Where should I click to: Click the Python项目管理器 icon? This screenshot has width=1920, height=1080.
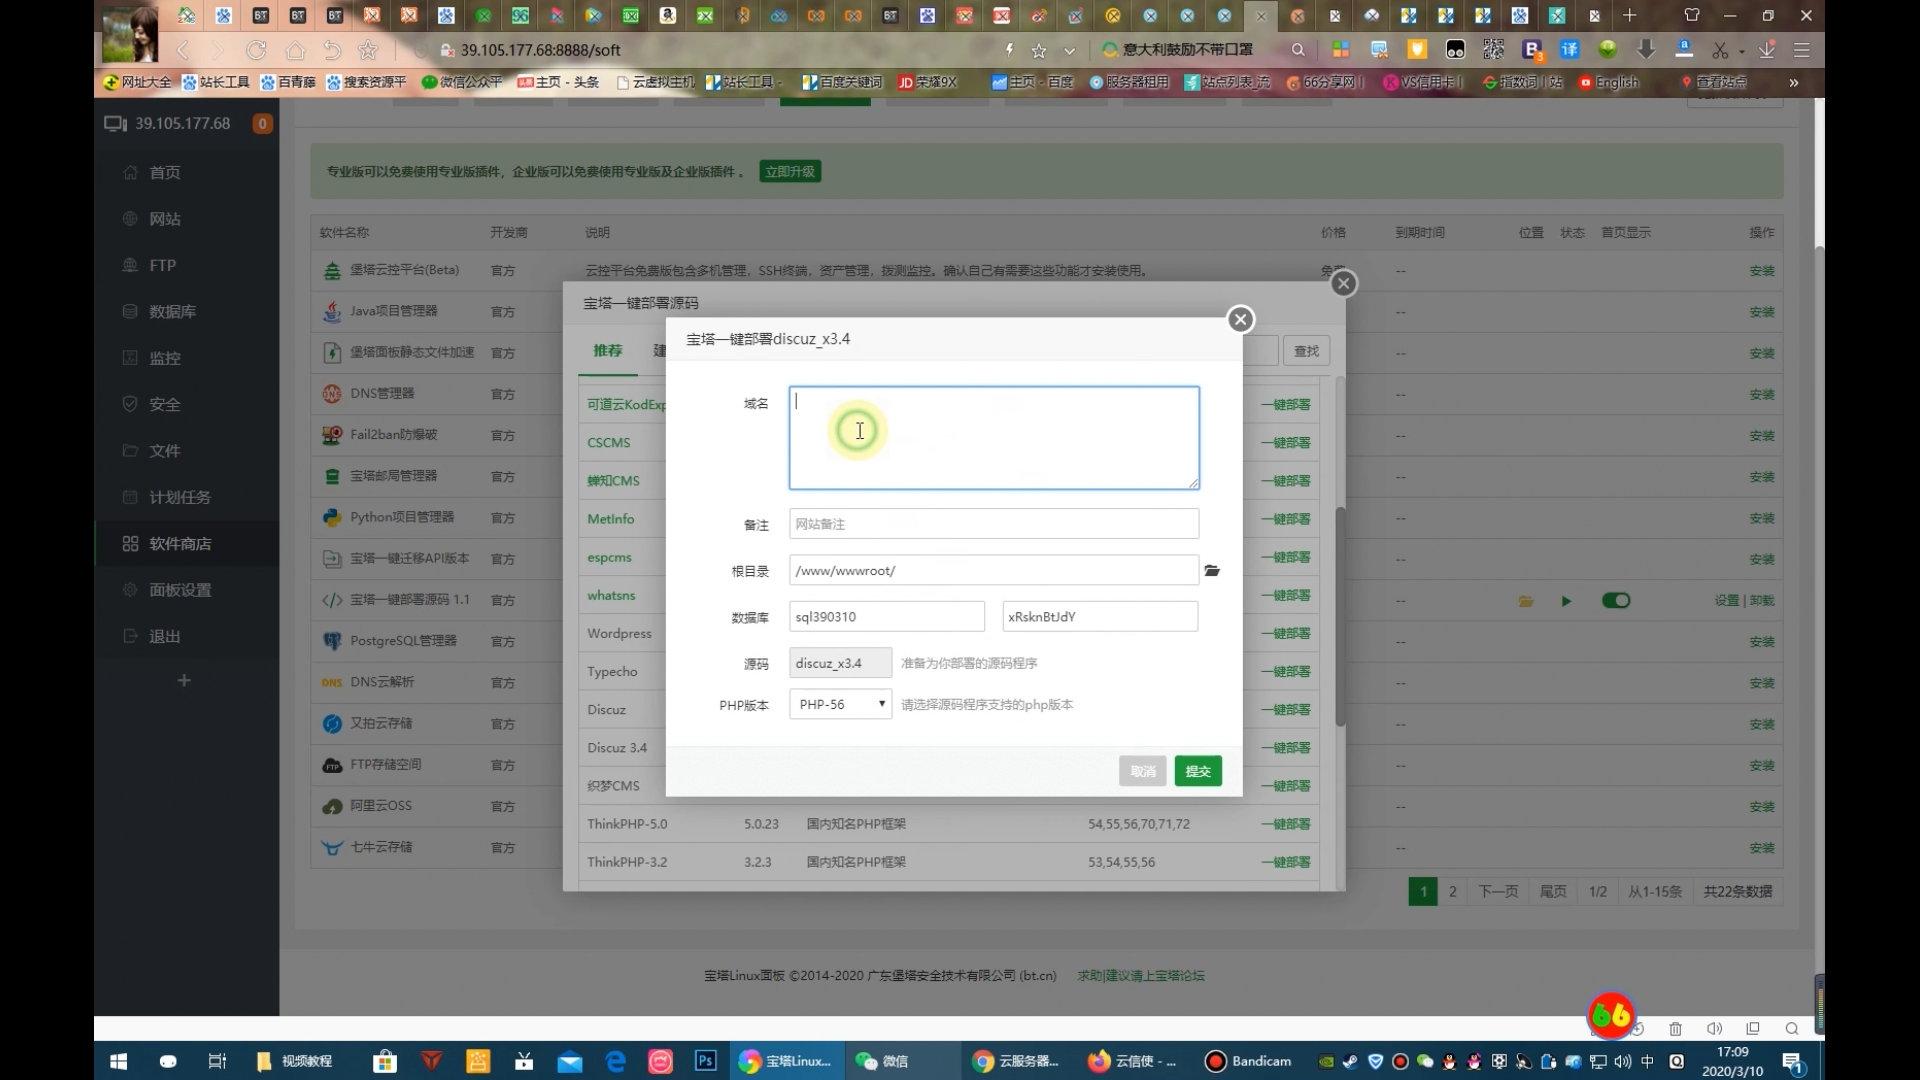(332, 518)
